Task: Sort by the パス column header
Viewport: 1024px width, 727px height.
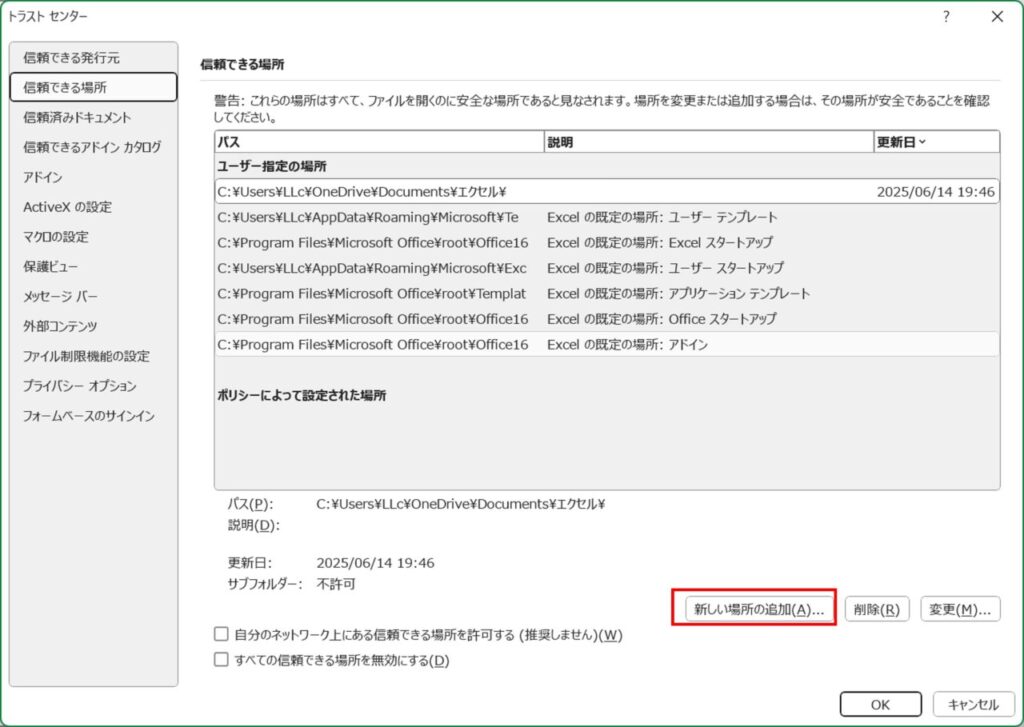Action: (x=379, y=142)
